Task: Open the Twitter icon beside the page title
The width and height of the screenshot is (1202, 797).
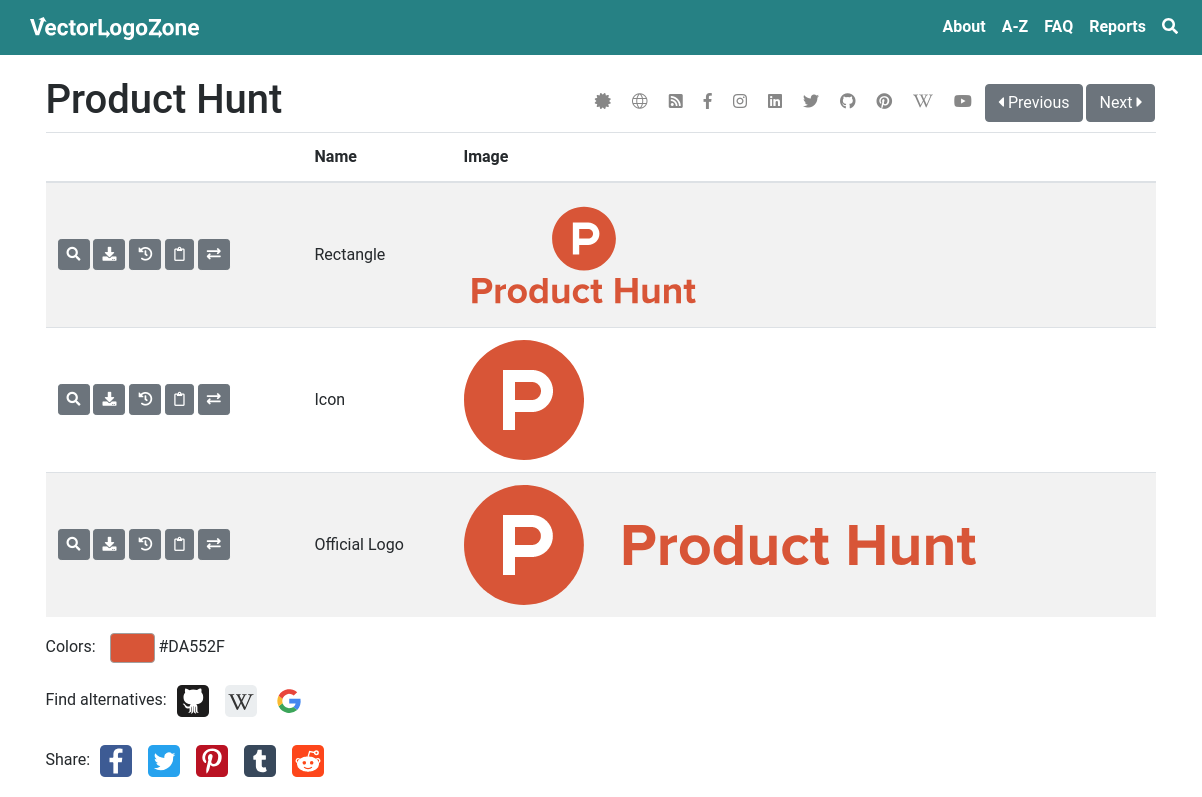Action: tap(811, 101)
